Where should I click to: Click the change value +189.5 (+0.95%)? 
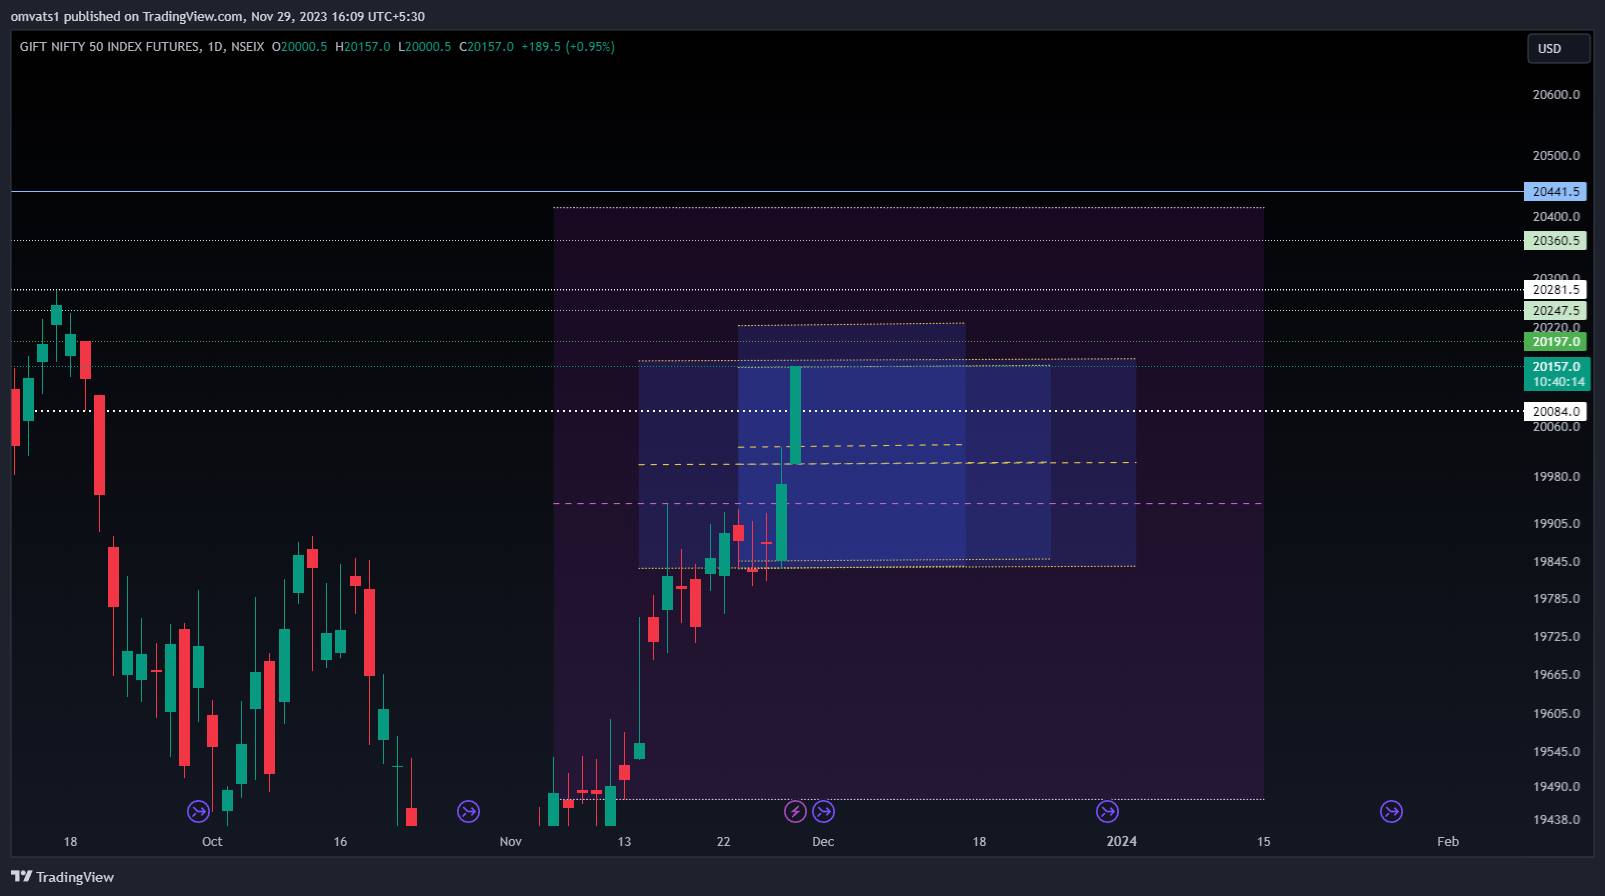pos(568,47)
